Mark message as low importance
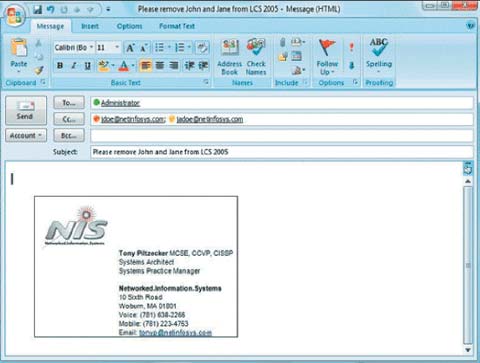The height and width of the screenshot is (363, 480). point(351,65)
